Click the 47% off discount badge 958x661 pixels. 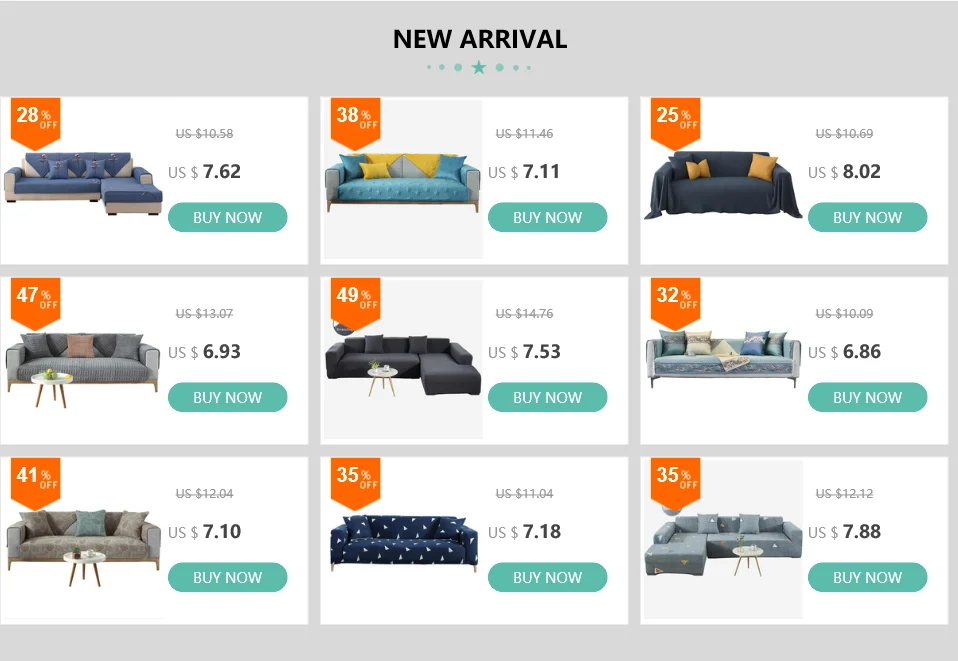click(35, 303)
